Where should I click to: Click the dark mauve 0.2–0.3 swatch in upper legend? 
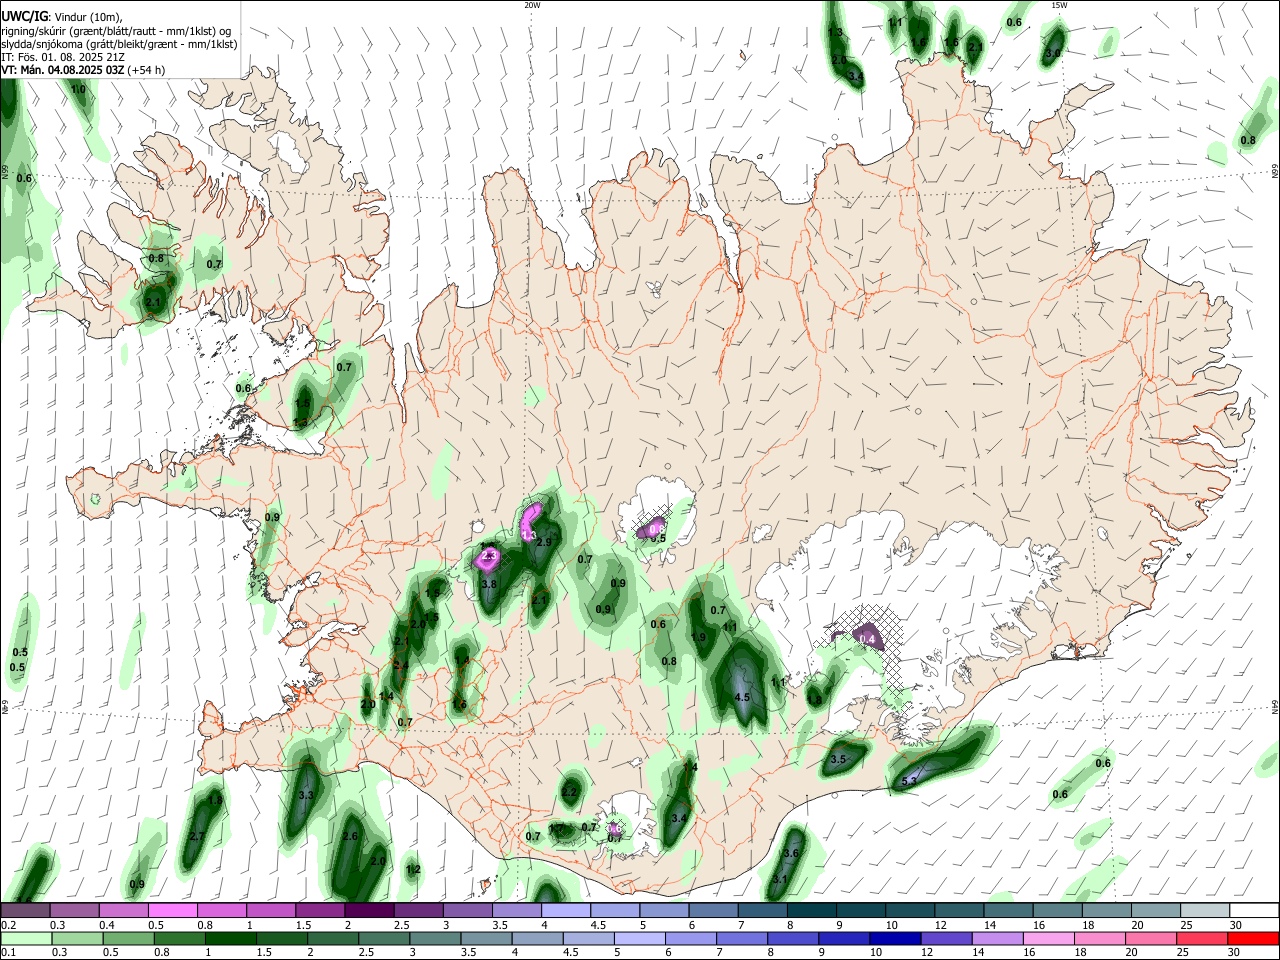pyautogui.click(x=25, y=911)
